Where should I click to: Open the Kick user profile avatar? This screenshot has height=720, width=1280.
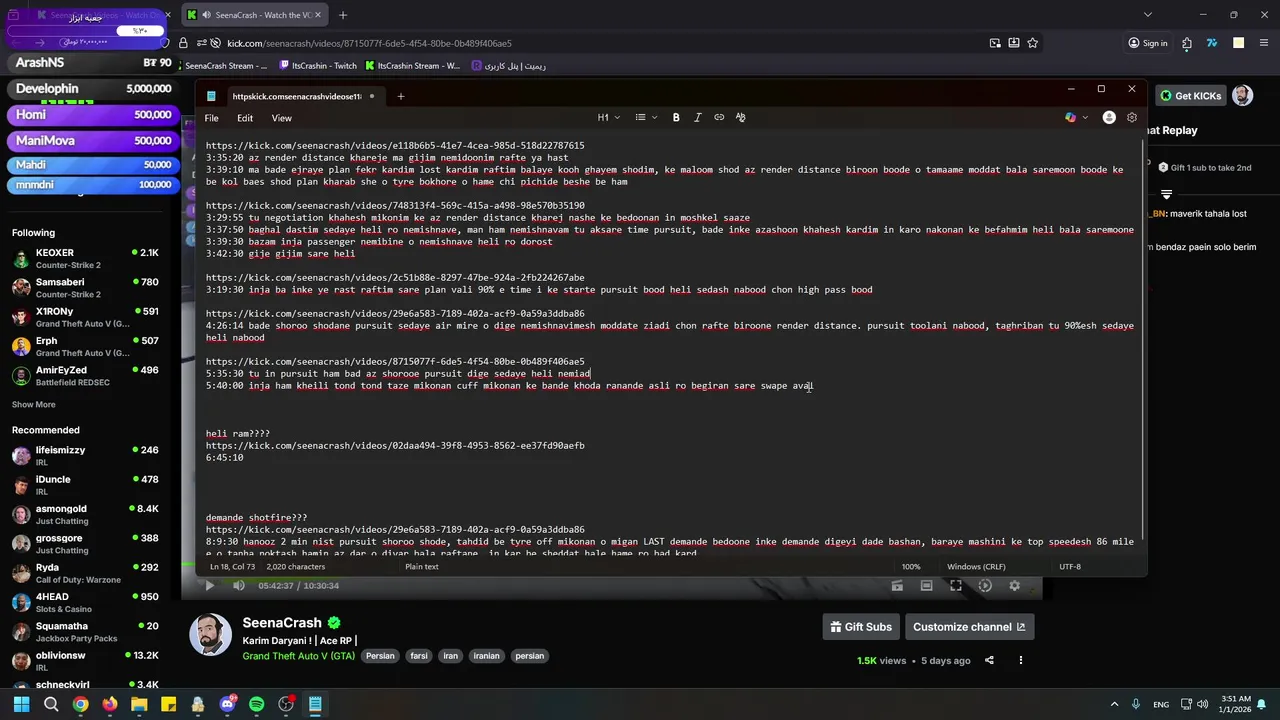point(1242,96)
